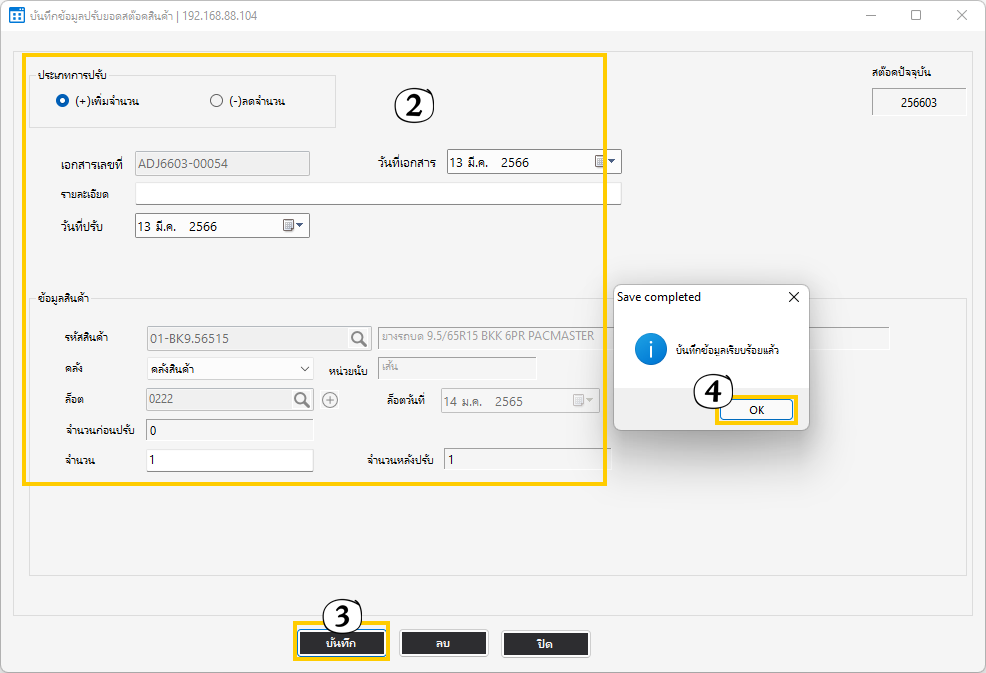Viewport: 986px width, 673px height.
Task: Close the Save completed dialog with X
Action: pos(793,297)
